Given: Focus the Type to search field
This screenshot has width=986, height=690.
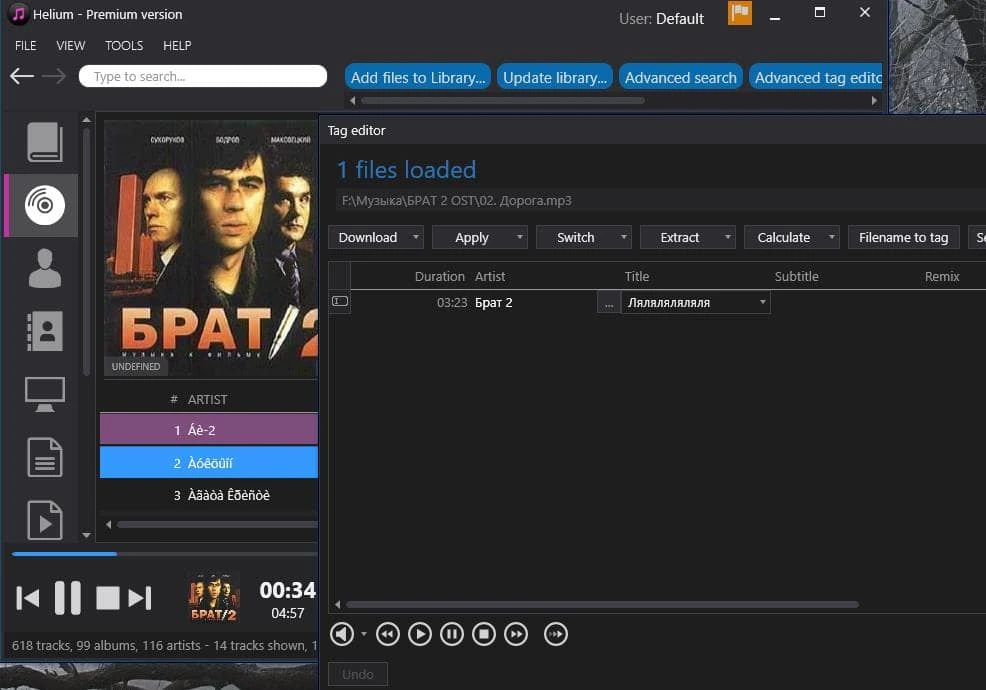Looking at the screenshot, I should [x=202, y=76].
